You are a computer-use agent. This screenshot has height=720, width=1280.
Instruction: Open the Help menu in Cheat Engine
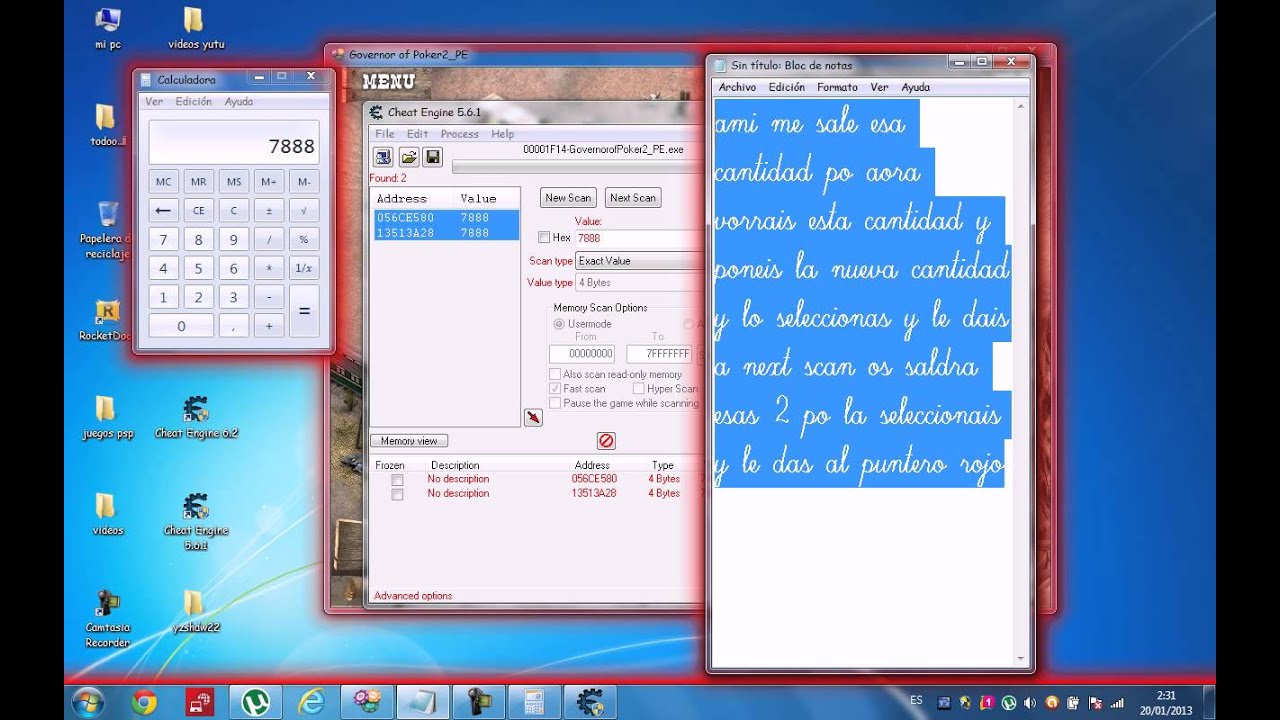pyautogui.click(x=502, y=134)
